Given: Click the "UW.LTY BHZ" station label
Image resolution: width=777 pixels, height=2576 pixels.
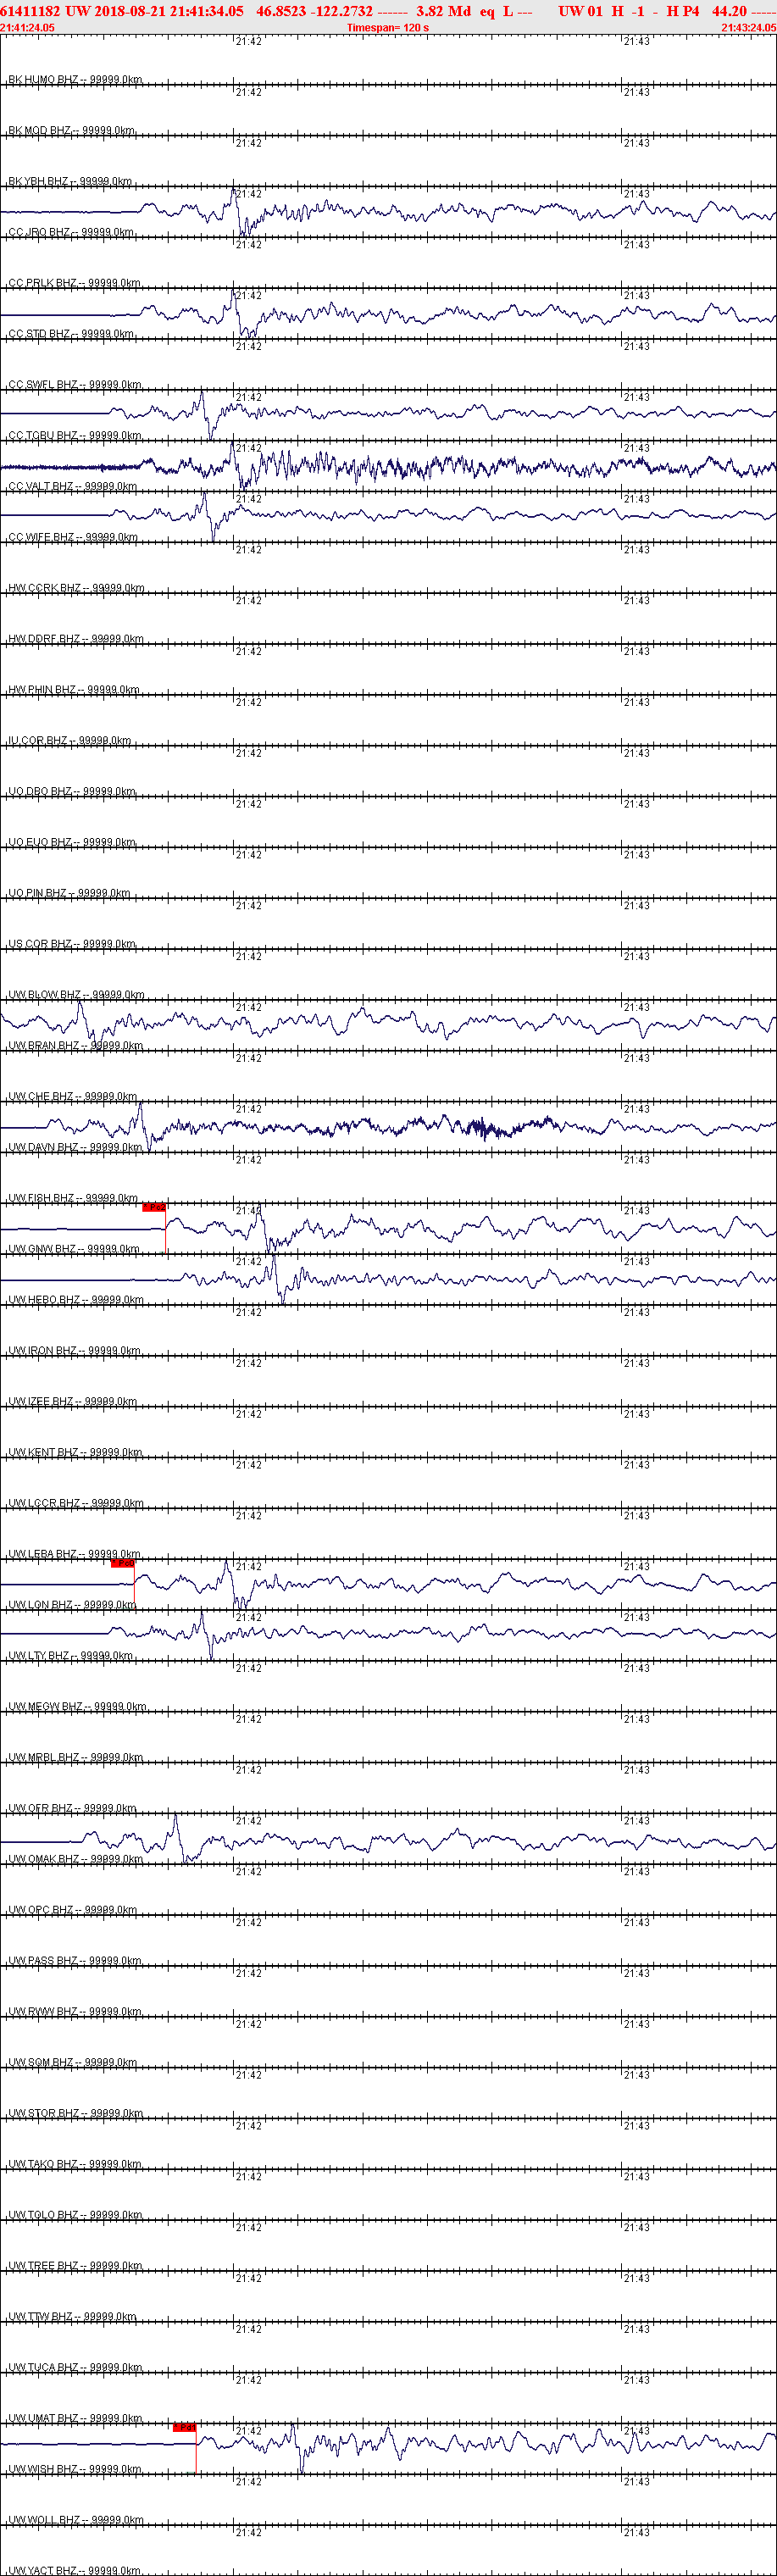Looking at the screenshot, I should coord(39,1656).
